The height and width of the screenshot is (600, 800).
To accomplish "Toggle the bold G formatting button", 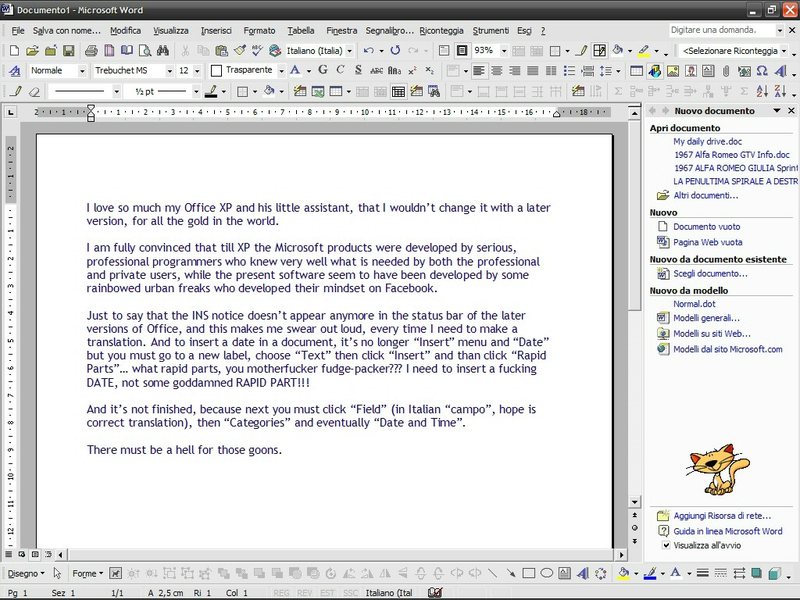I will [323, 70].
